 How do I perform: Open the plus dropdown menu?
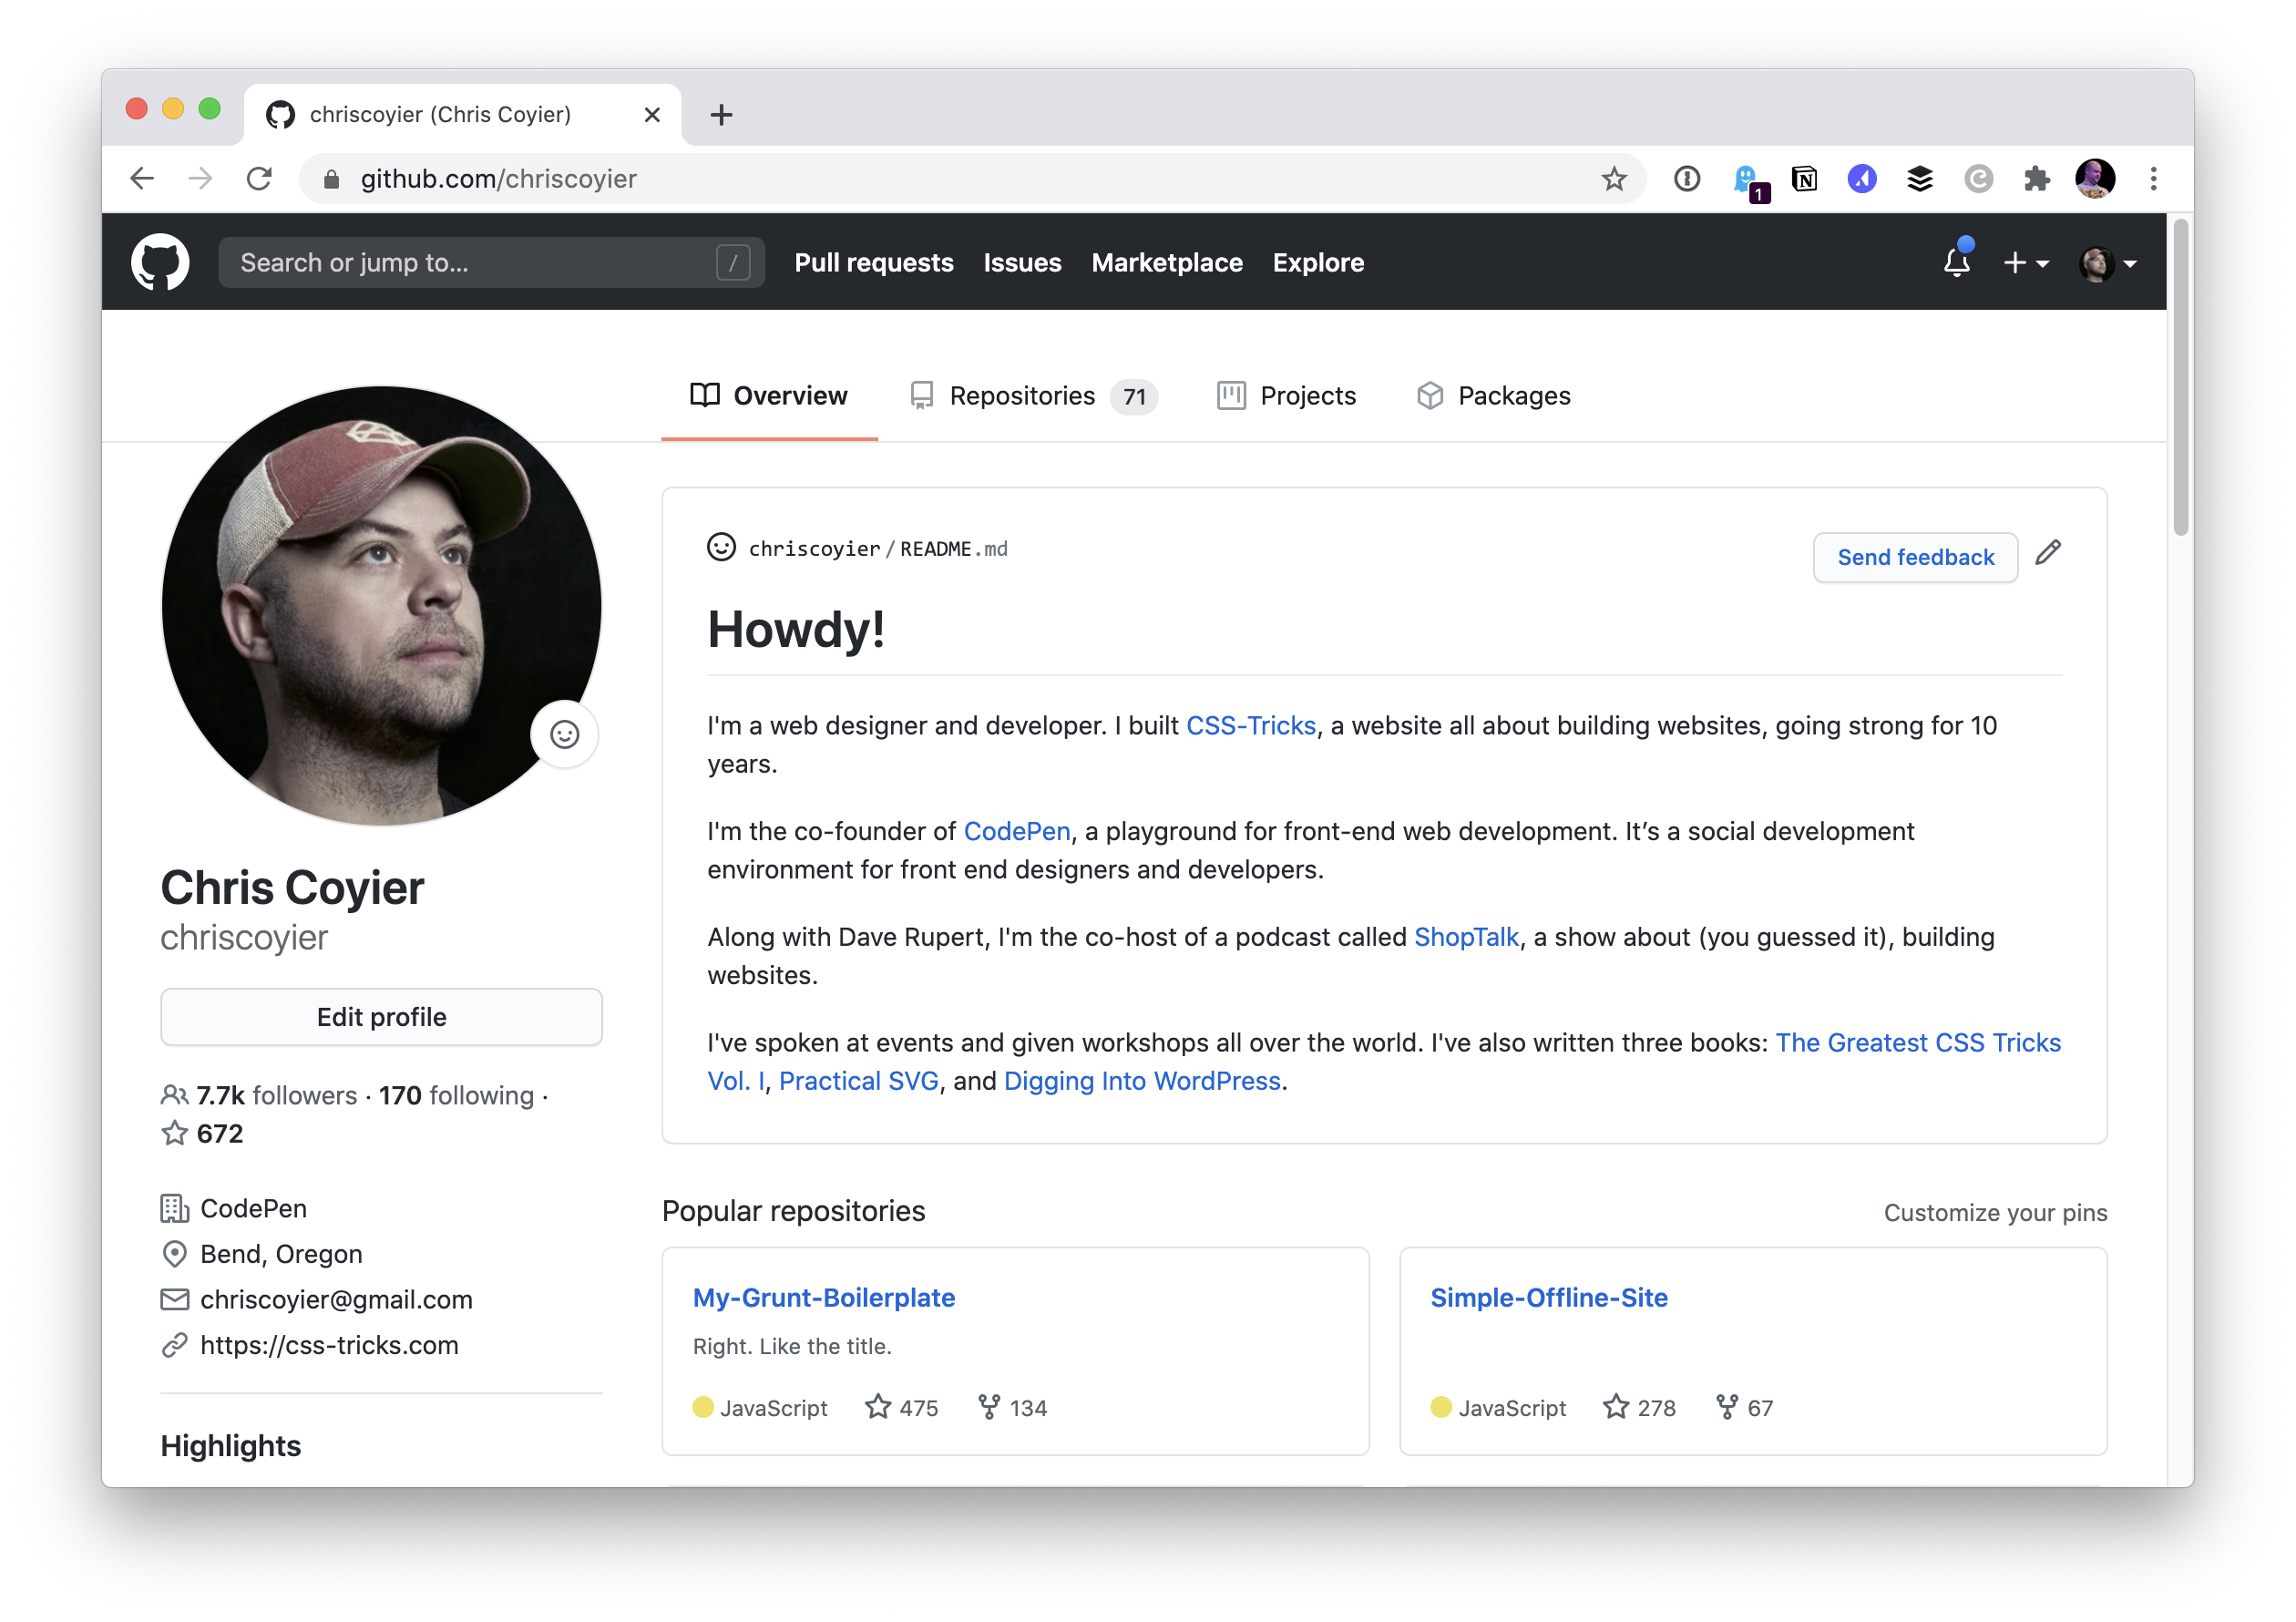(x=2029, y=263)
